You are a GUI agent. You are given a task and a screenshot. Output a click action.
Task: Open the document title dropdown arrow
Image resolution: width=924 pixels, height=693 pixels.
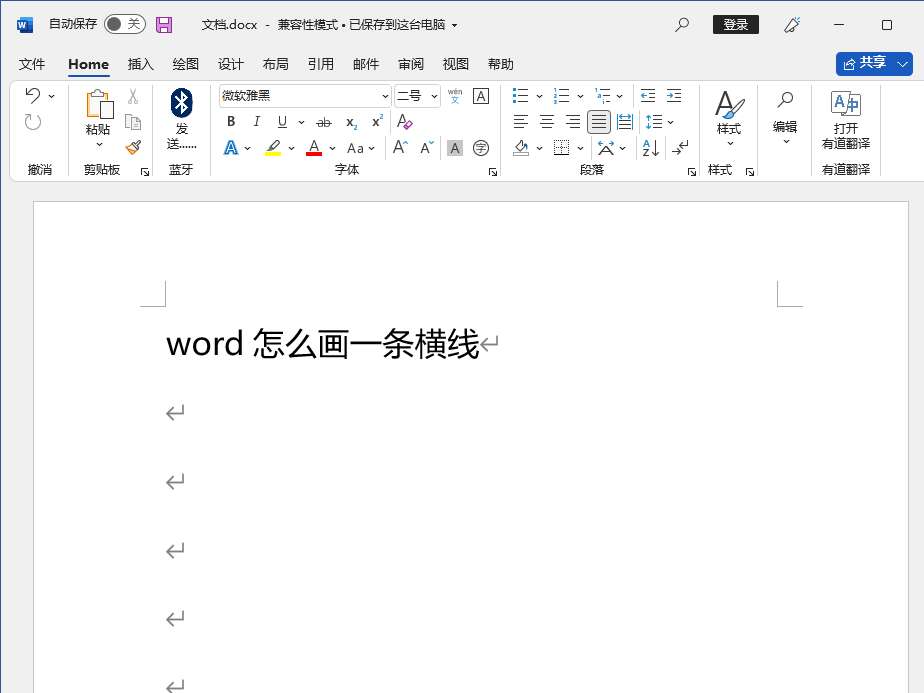(454, 25)
